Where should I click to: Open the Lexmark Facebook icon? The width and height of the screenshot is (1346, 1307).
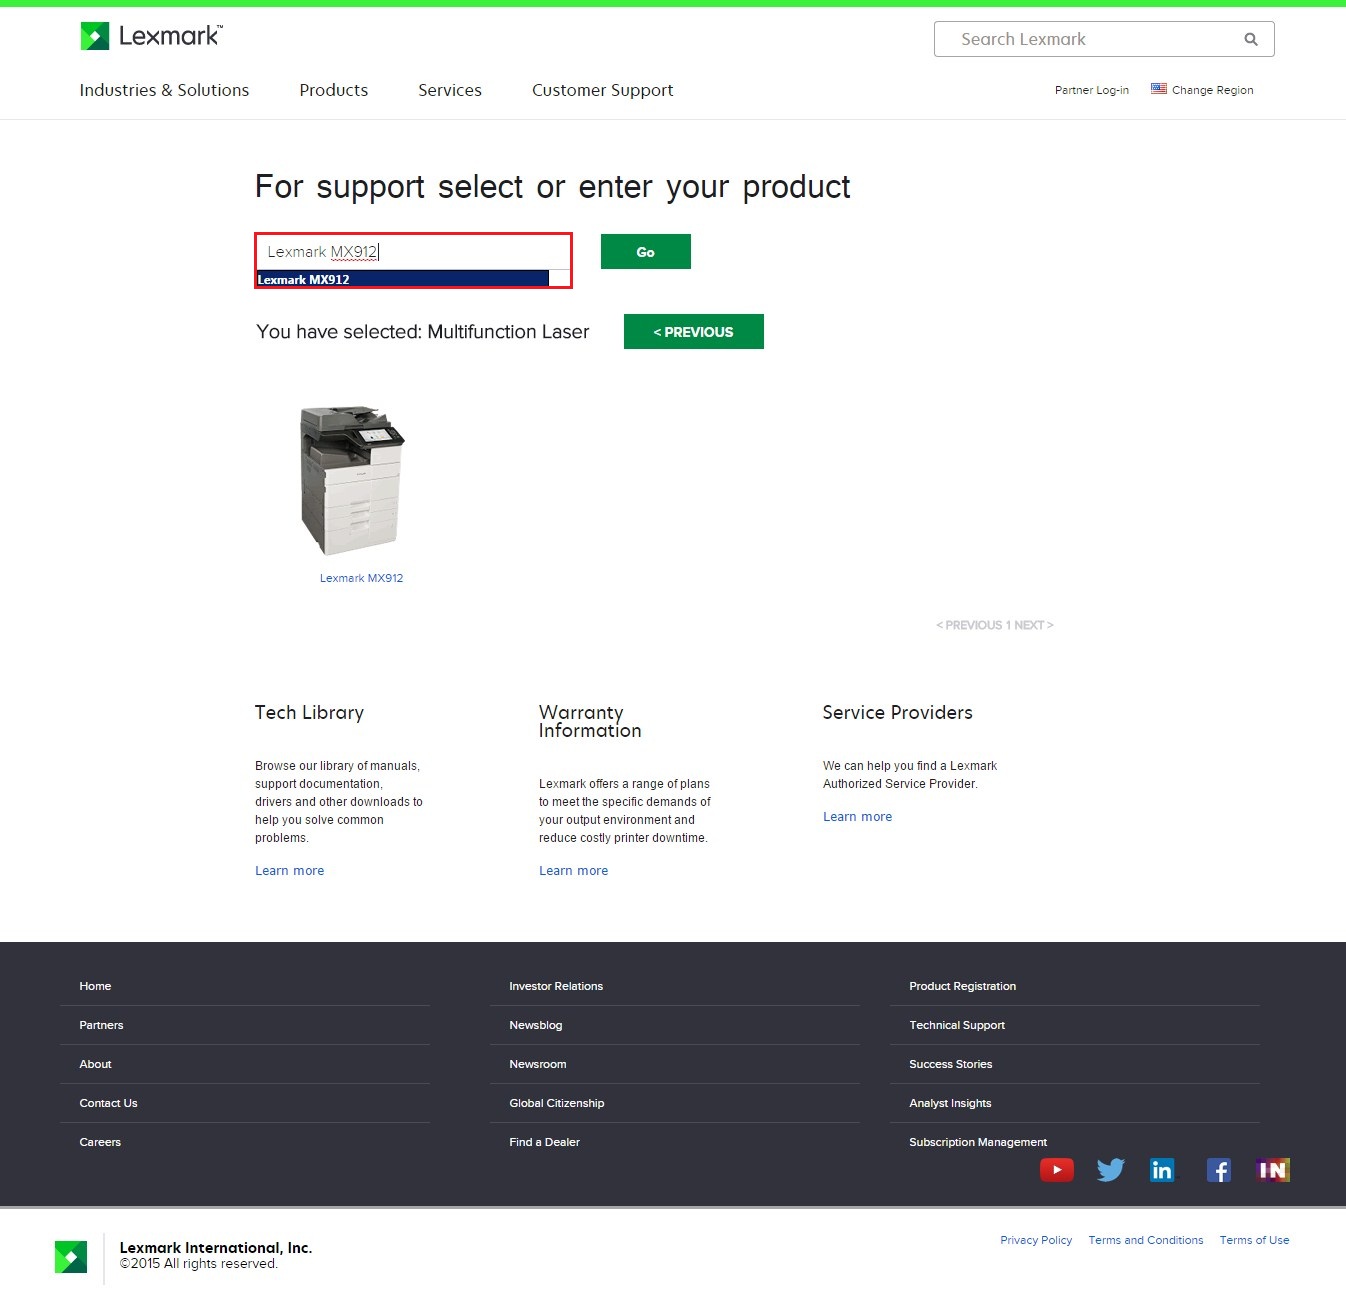pos(1218,1169)
